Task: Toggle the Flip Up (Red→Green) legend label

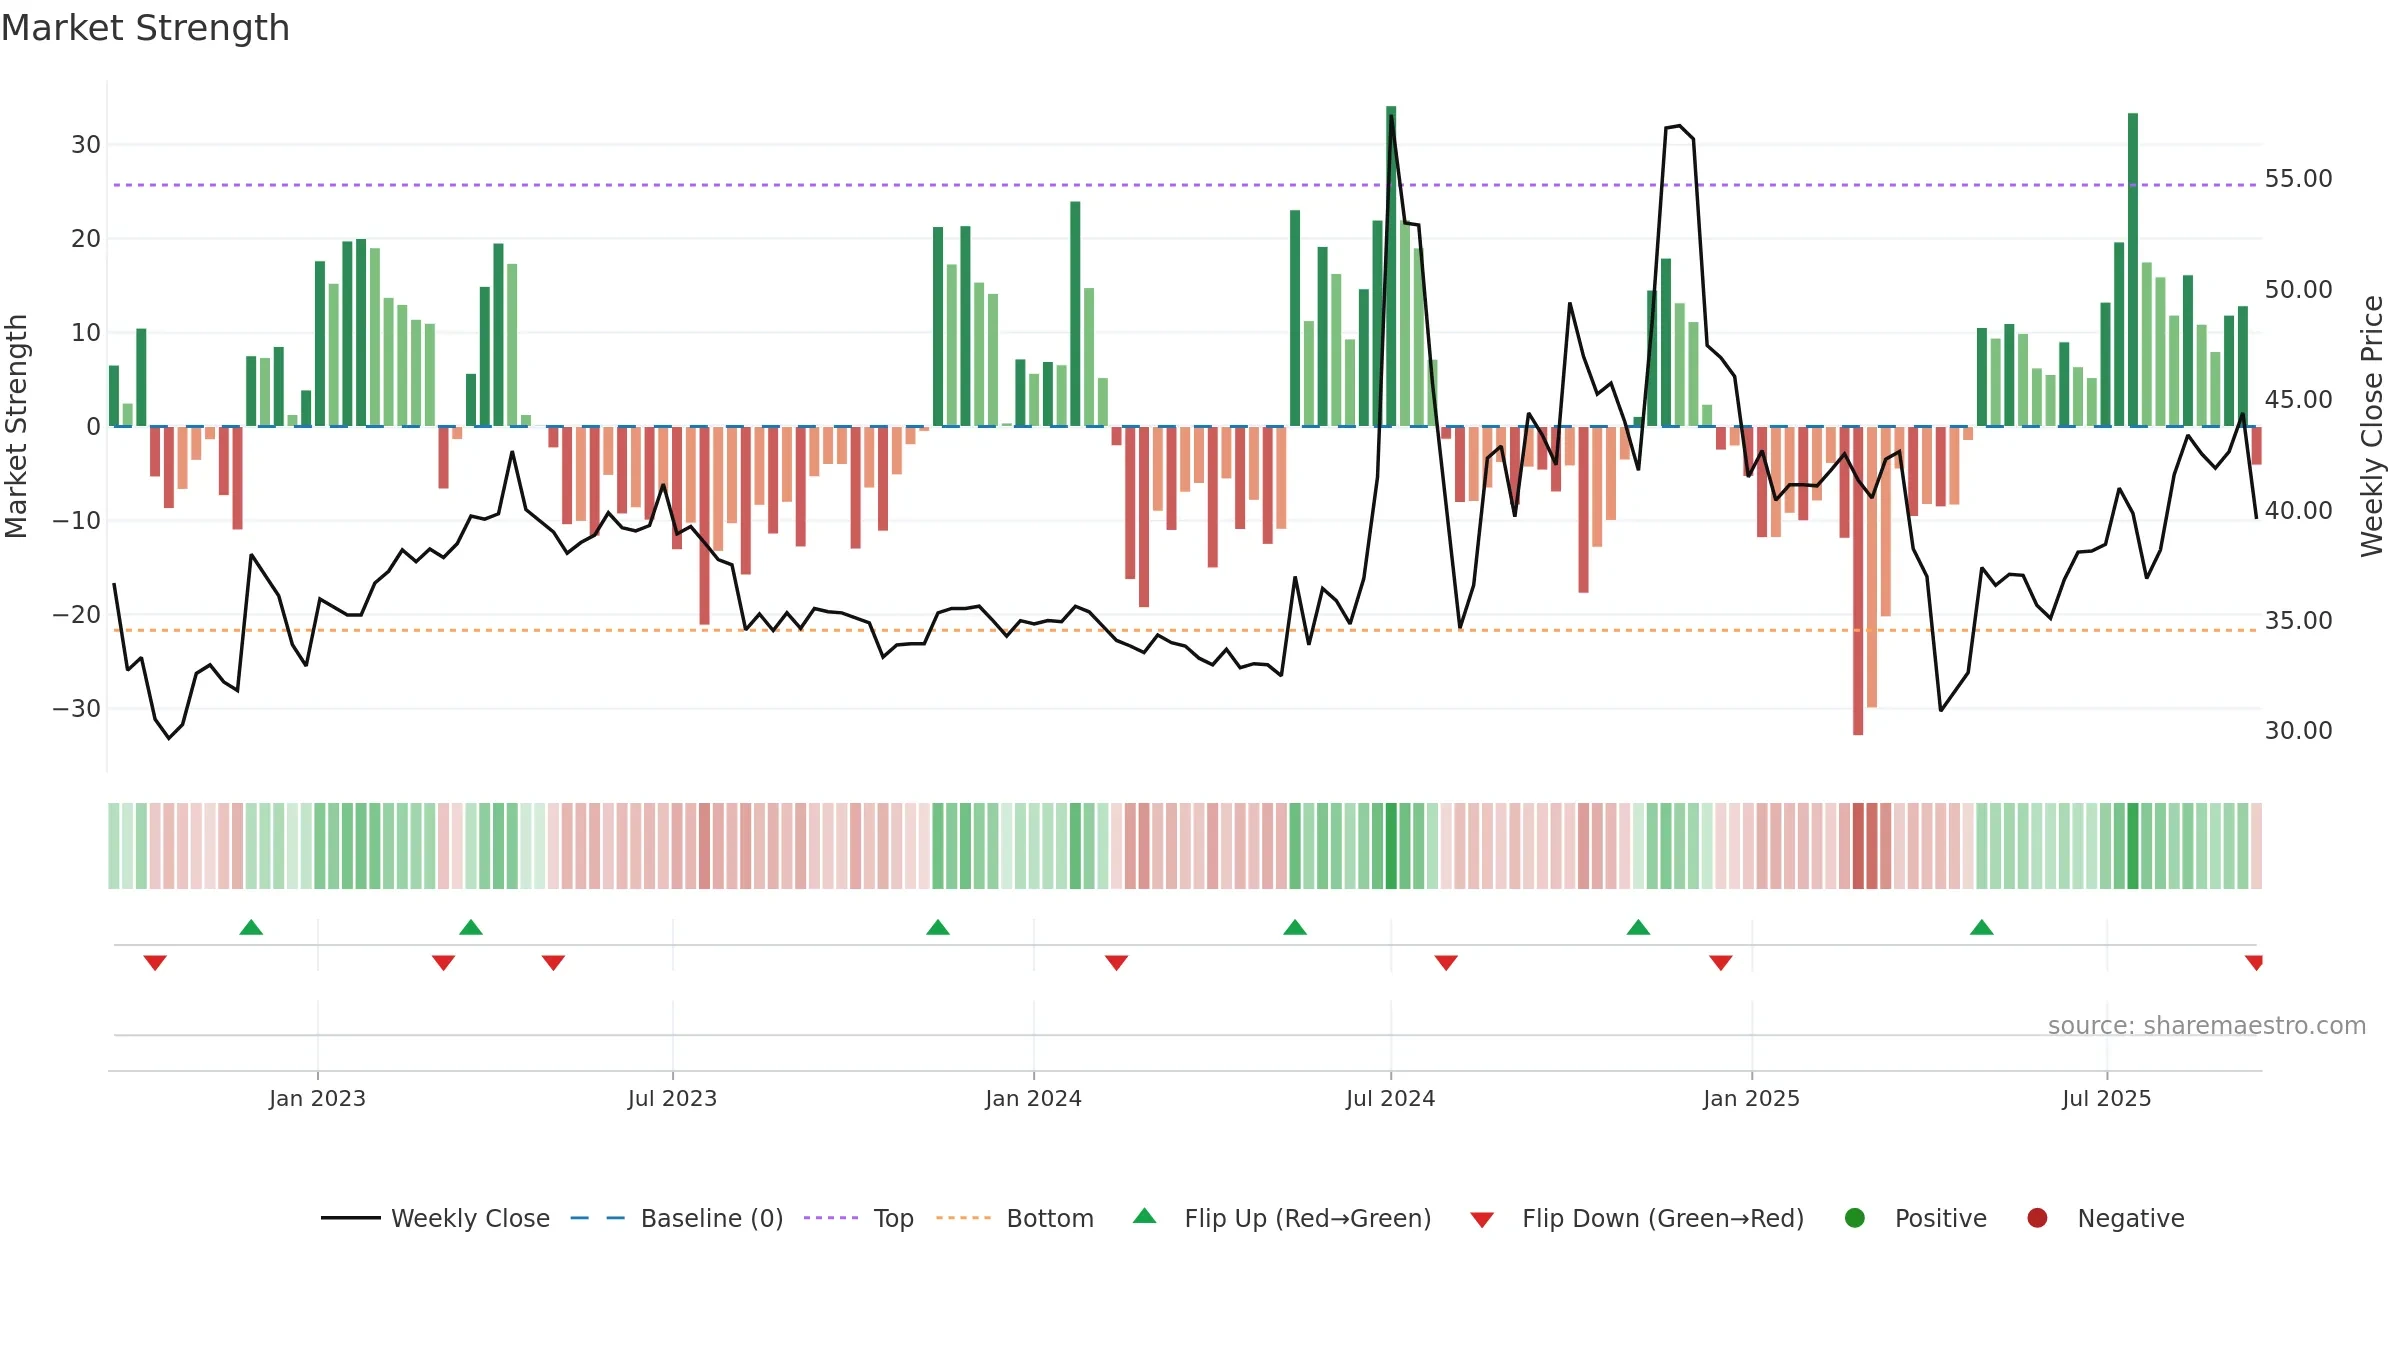Action: (x=1308, y=1219)
